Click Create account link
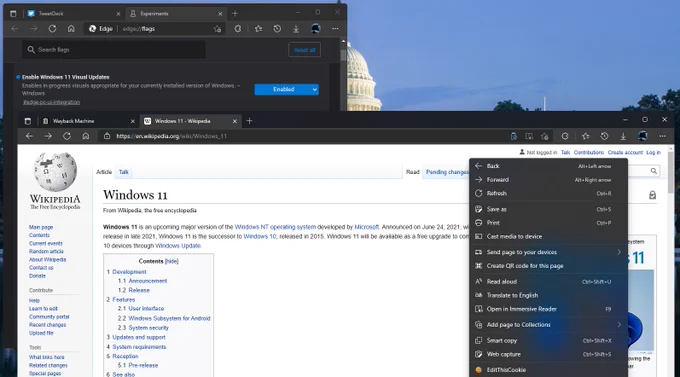The height and width of the screenshot is (377, 680). pyautogui.click(x=625, y=152)
